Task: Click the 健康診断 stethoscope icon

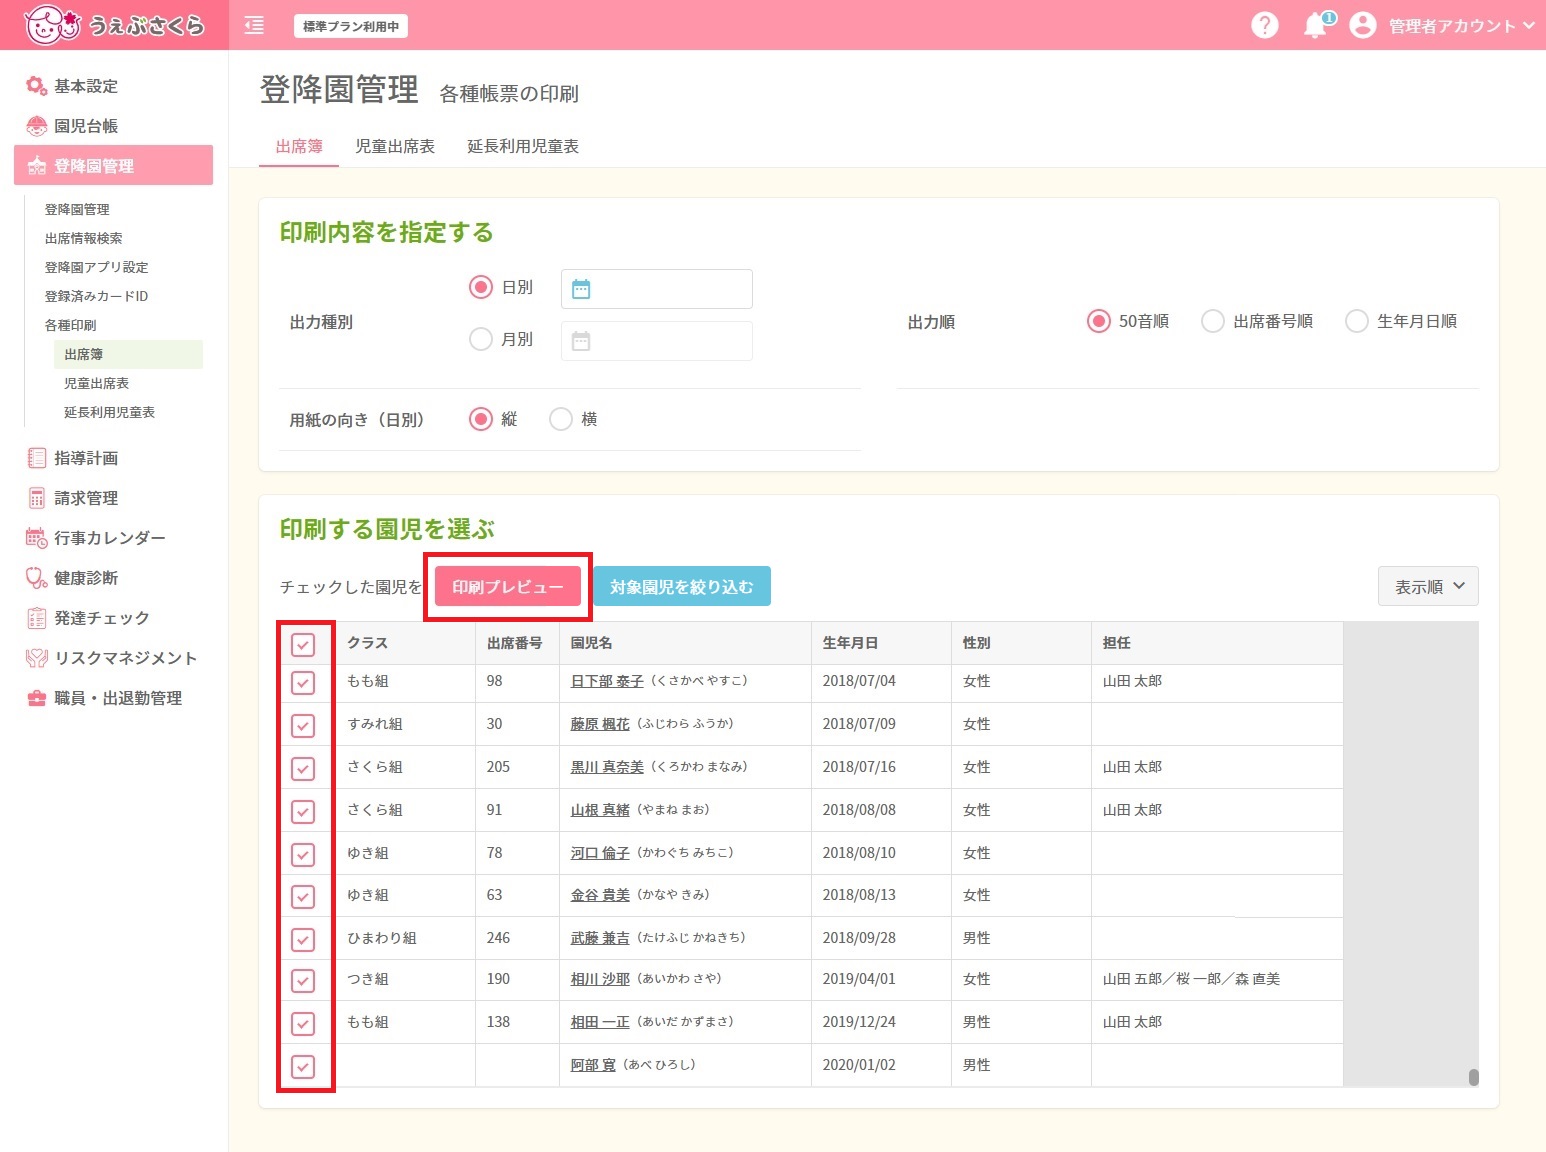Action: point(36,578)
